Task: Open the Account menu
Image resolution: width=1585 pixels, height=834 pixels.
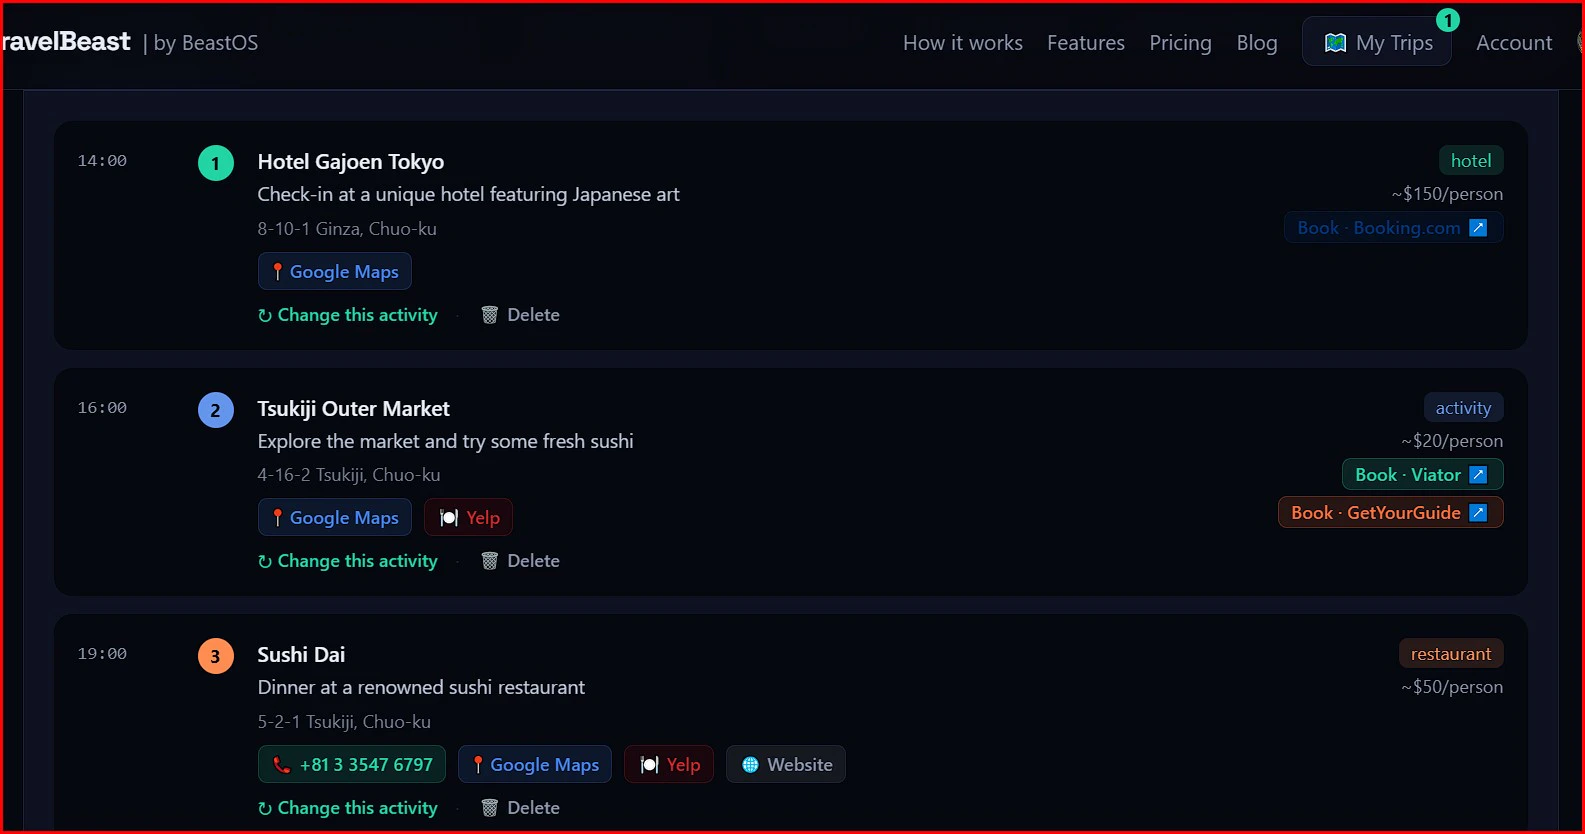Action: (x=1514, y=43)
